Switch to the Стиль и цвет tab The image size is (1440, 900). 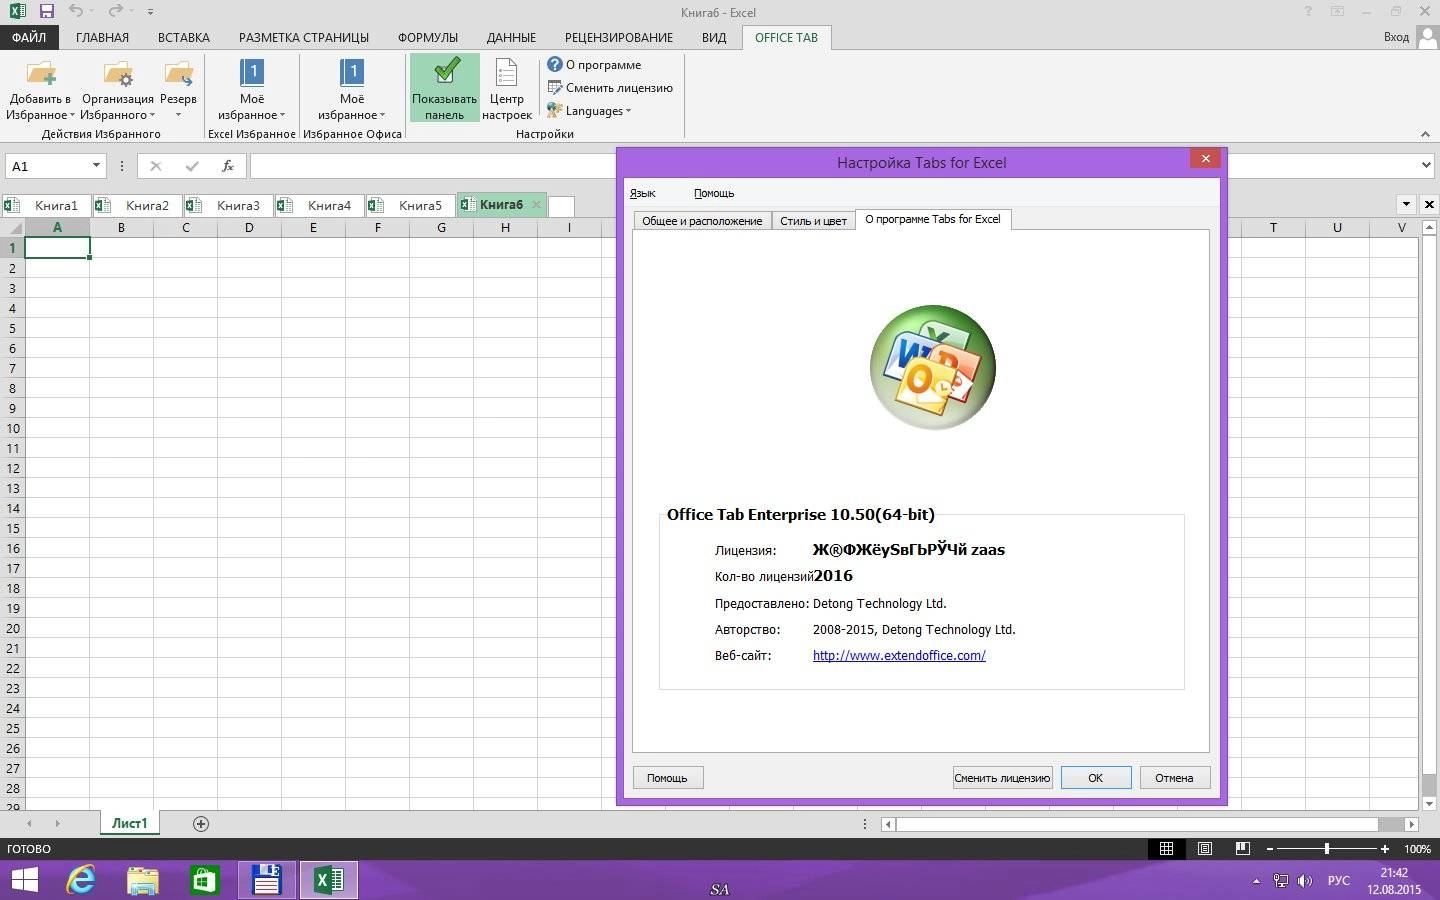tap(814, 220)
